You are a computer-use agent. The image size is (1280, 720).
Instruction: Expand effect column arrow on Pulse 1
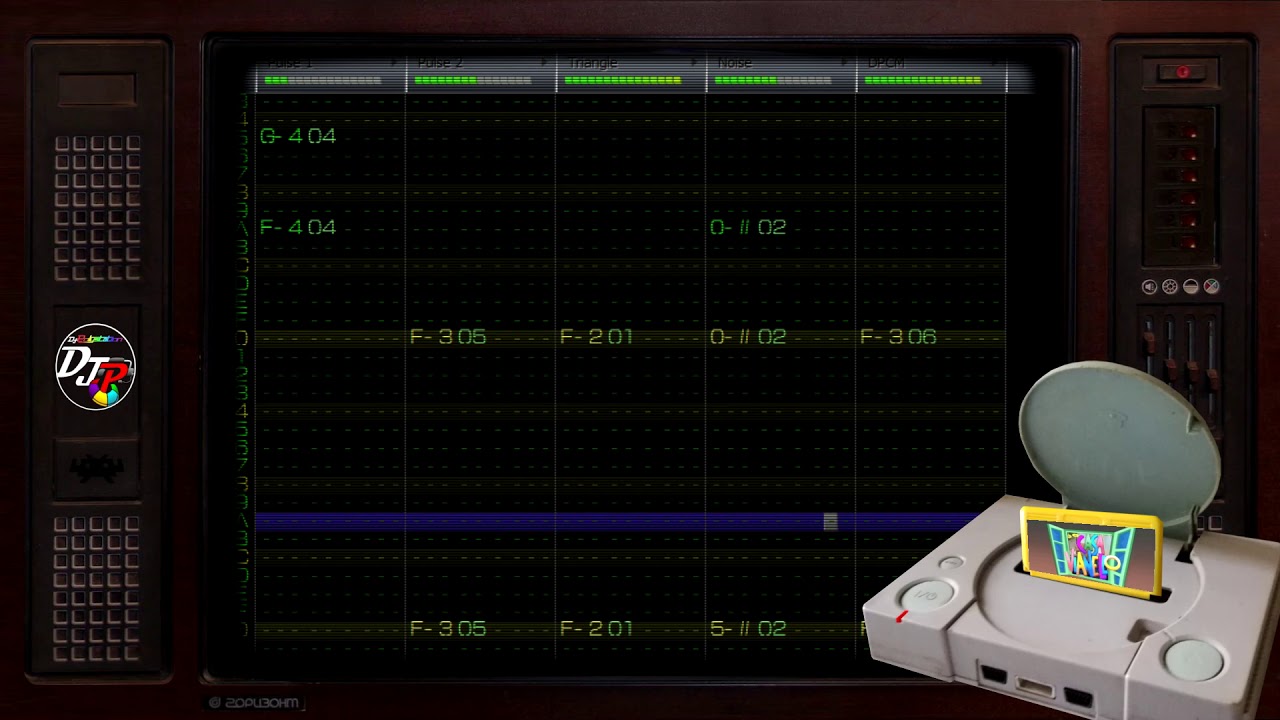pos(395,63)
